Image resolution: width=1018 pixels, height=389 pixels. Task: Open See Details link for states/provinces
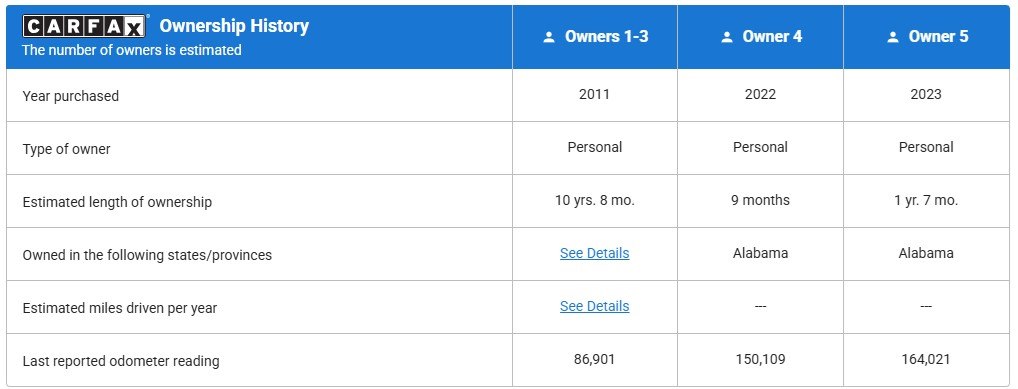(595, 253)
